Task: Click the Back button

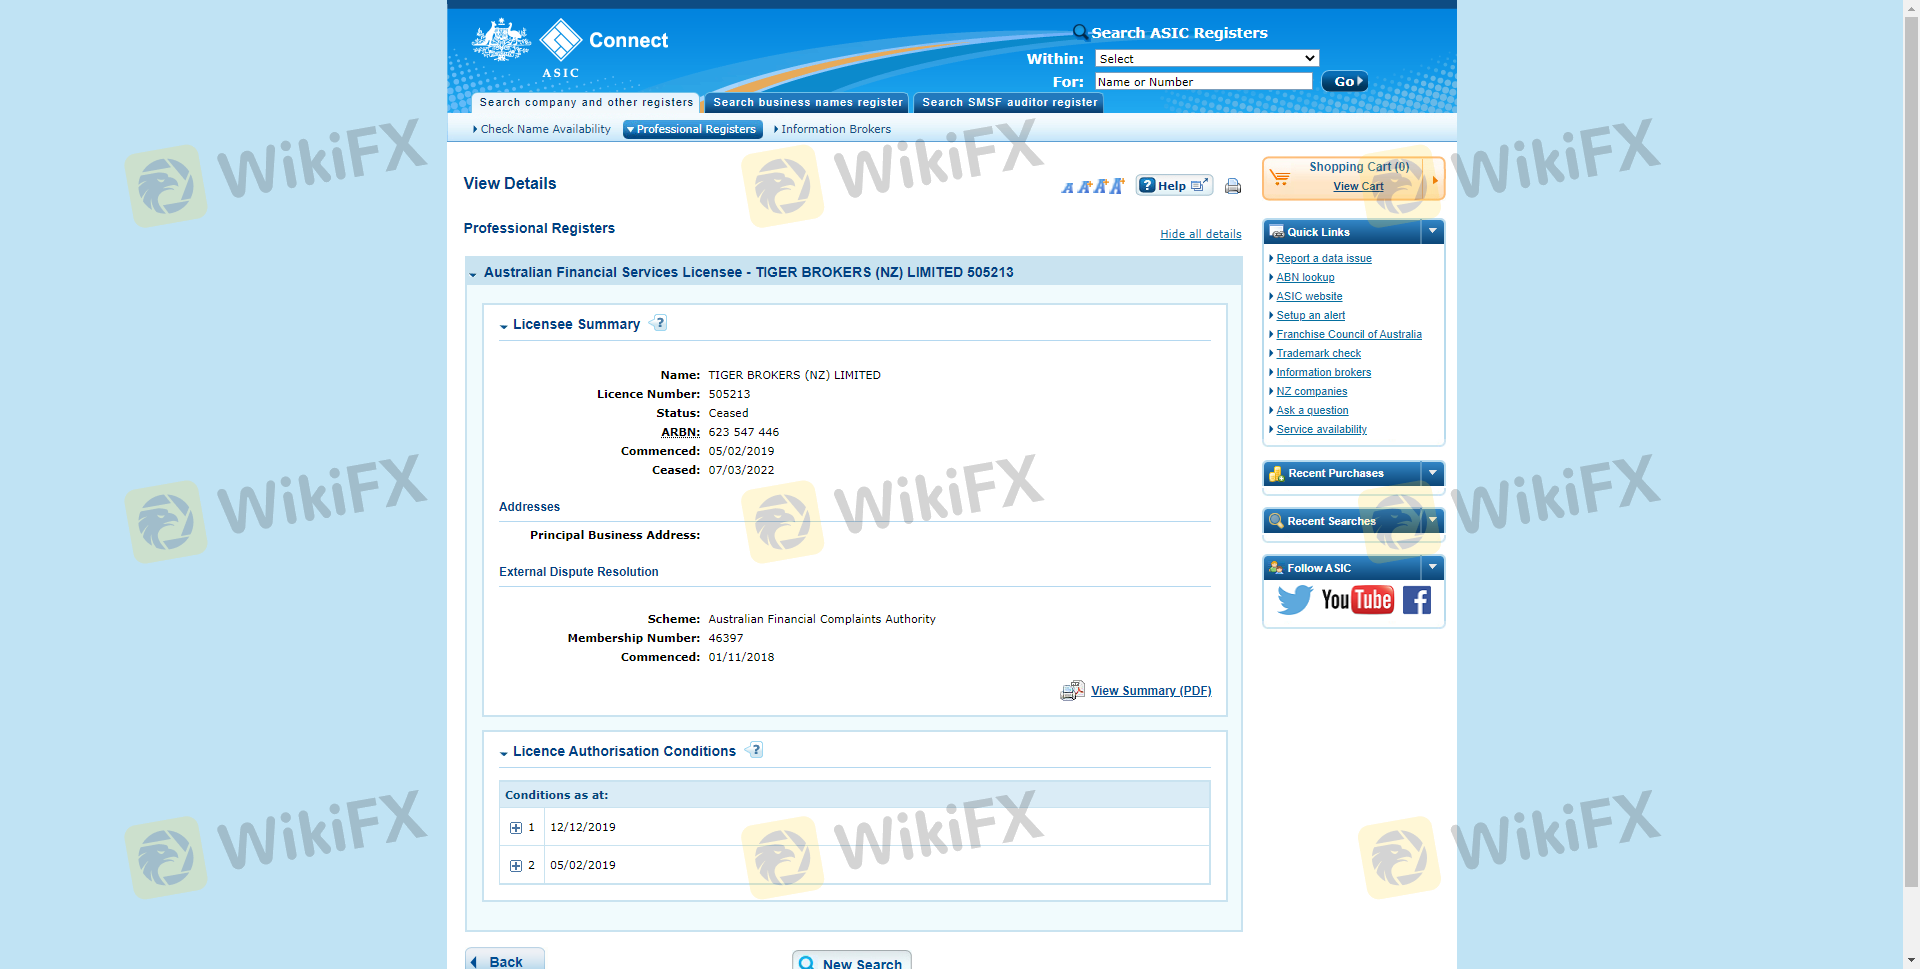Action: (x=505, y=960)
